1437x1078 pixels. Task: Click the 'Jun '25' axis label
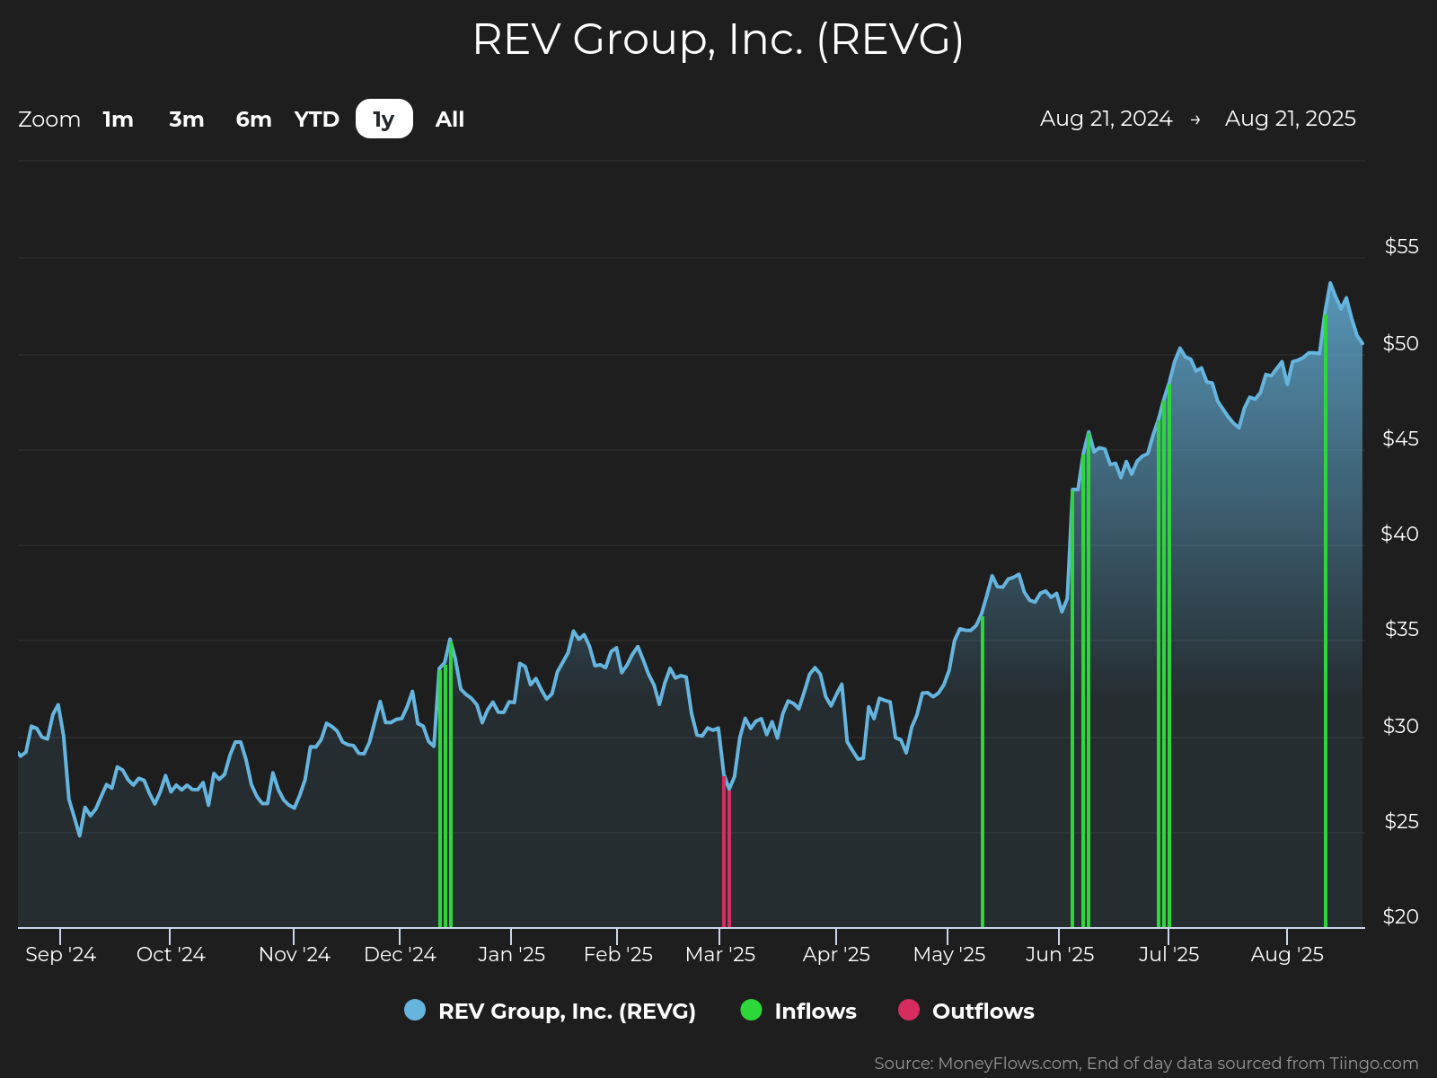(x=1060, y=954)
